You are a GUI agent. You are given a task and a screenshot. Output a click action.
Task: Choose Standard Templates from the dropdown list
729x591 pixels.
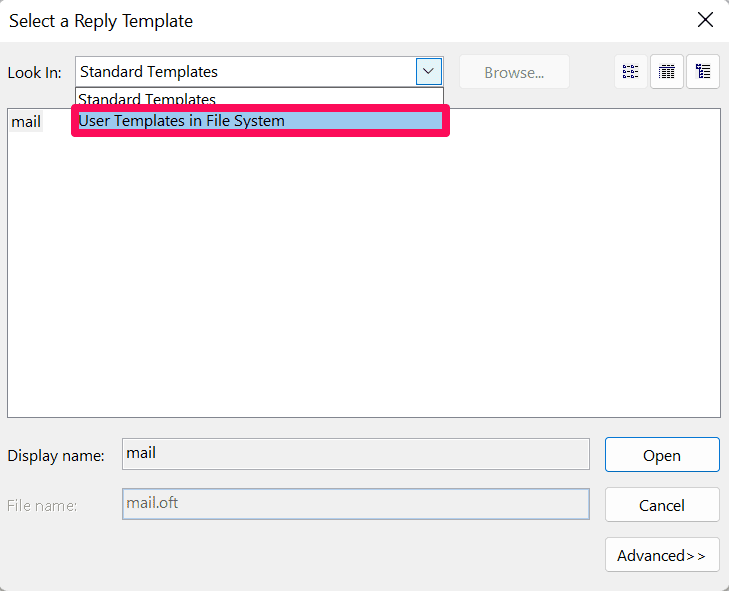point(147,100)
